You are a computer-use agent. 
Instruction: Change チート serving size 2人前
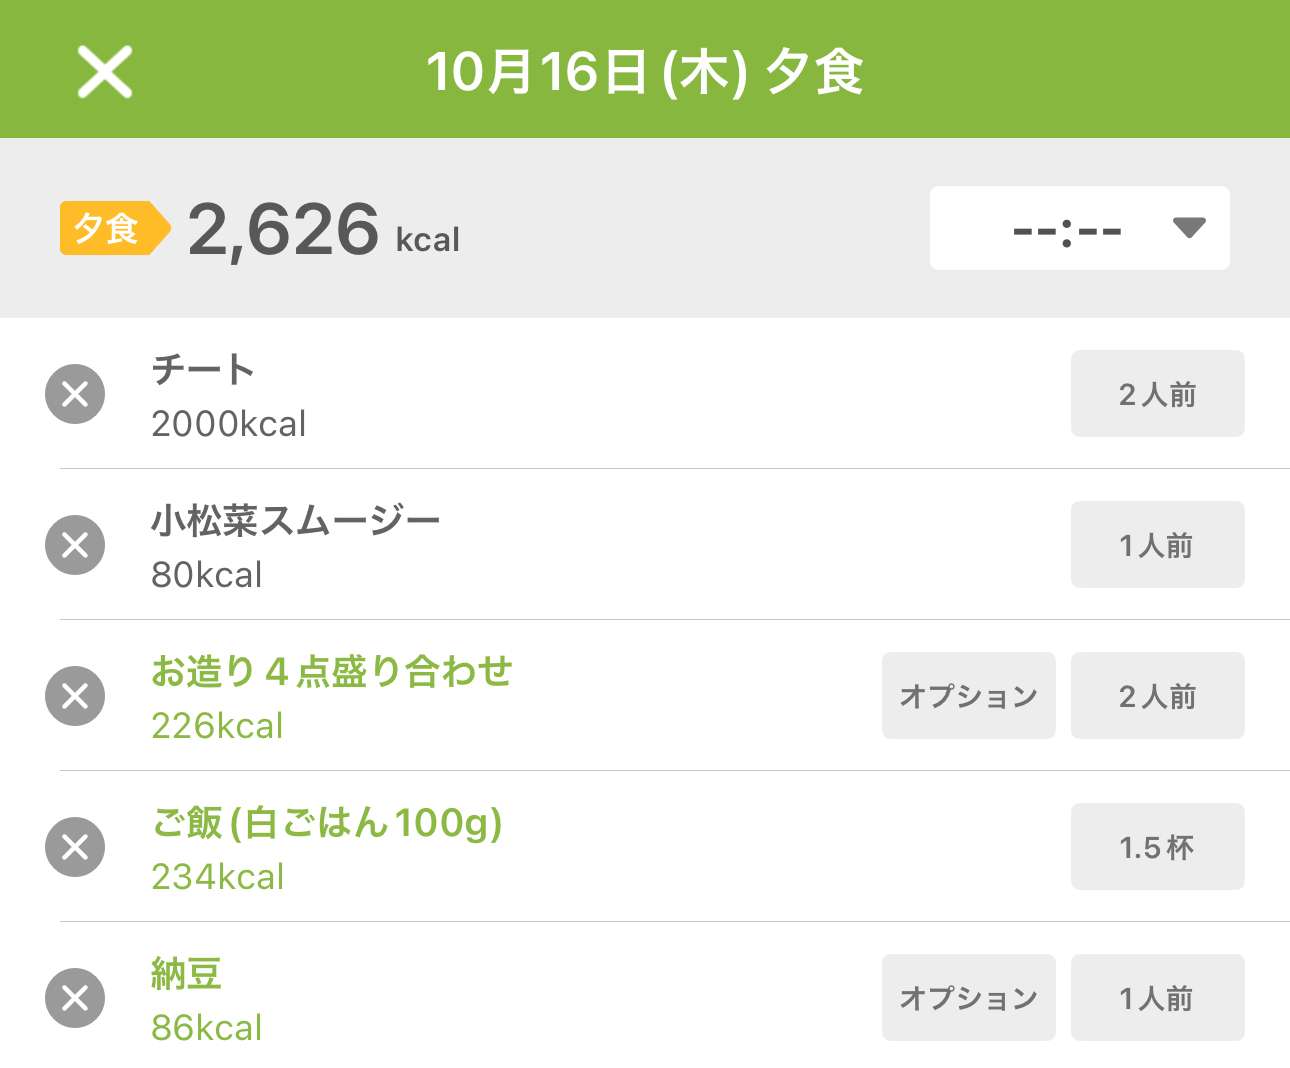(1157, 394)
